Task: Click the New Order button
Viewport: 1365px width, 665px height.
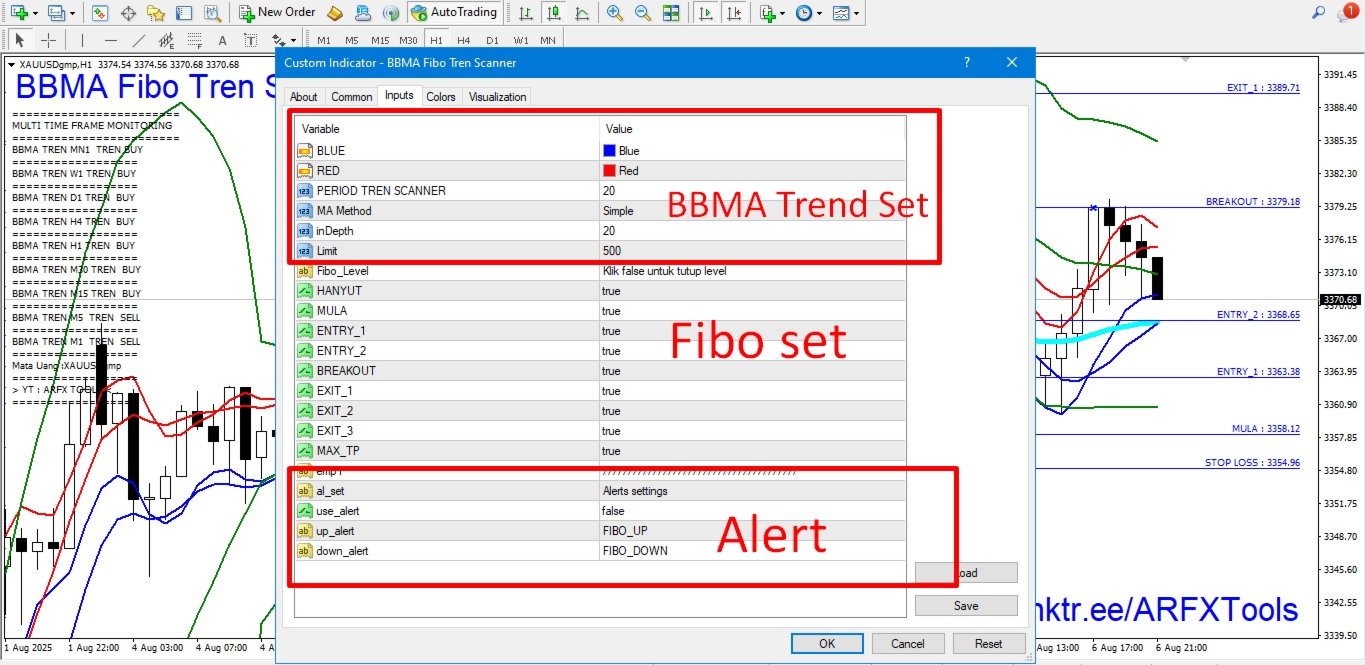Action: [x=277, y=13]
